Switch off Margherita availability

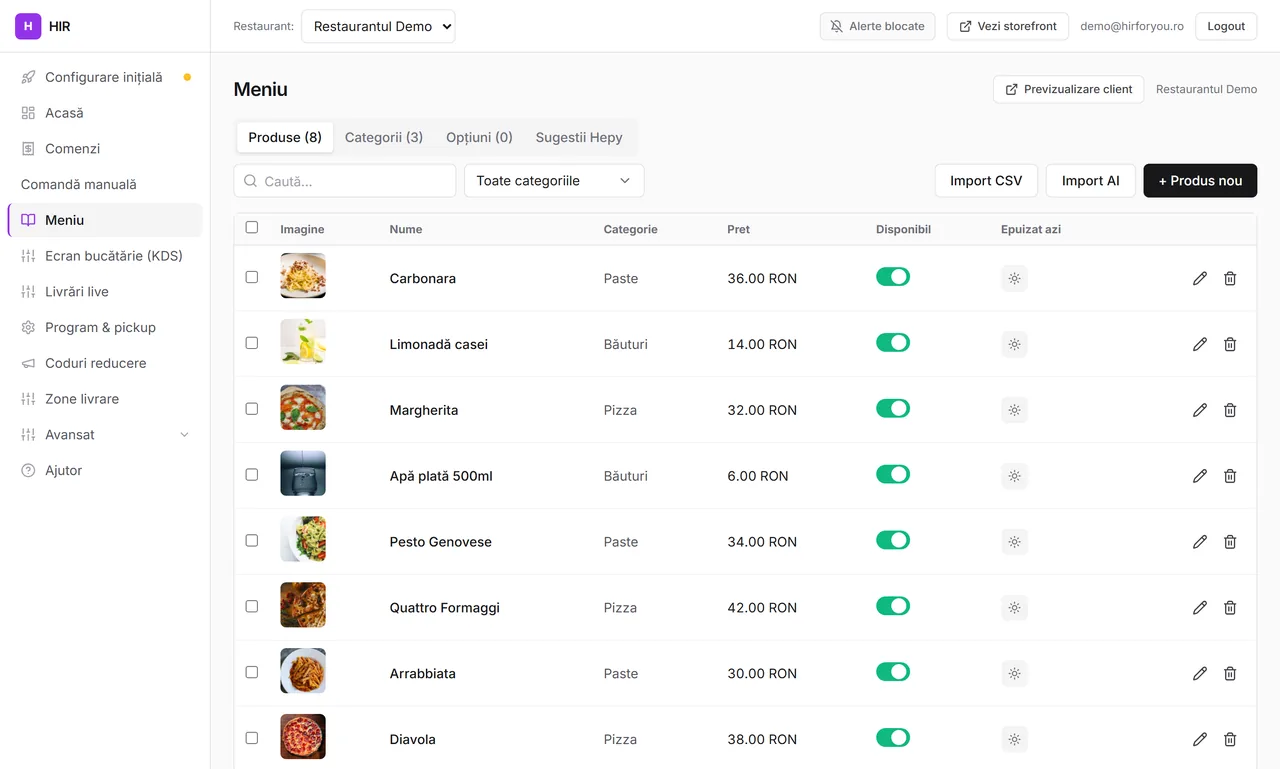[x=893, y=409]
